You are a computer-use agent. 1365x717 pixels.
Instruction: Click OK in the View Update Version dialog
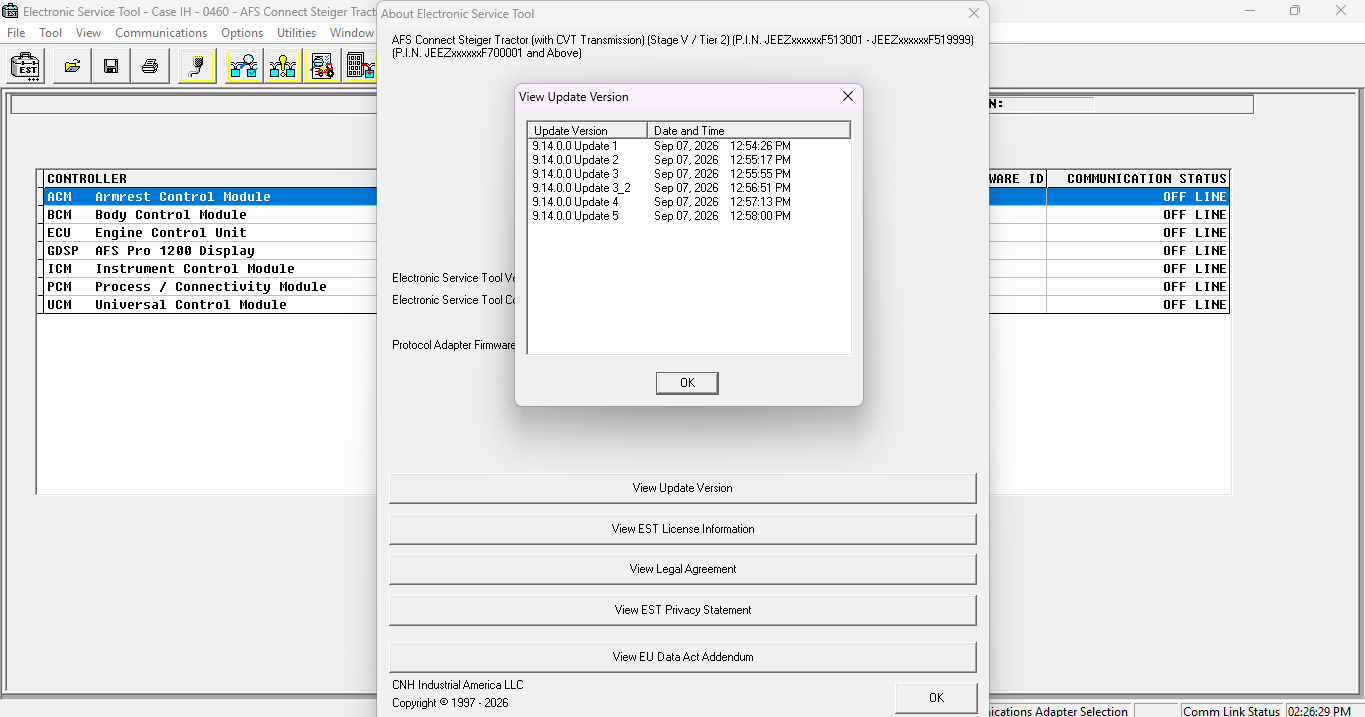687,383
